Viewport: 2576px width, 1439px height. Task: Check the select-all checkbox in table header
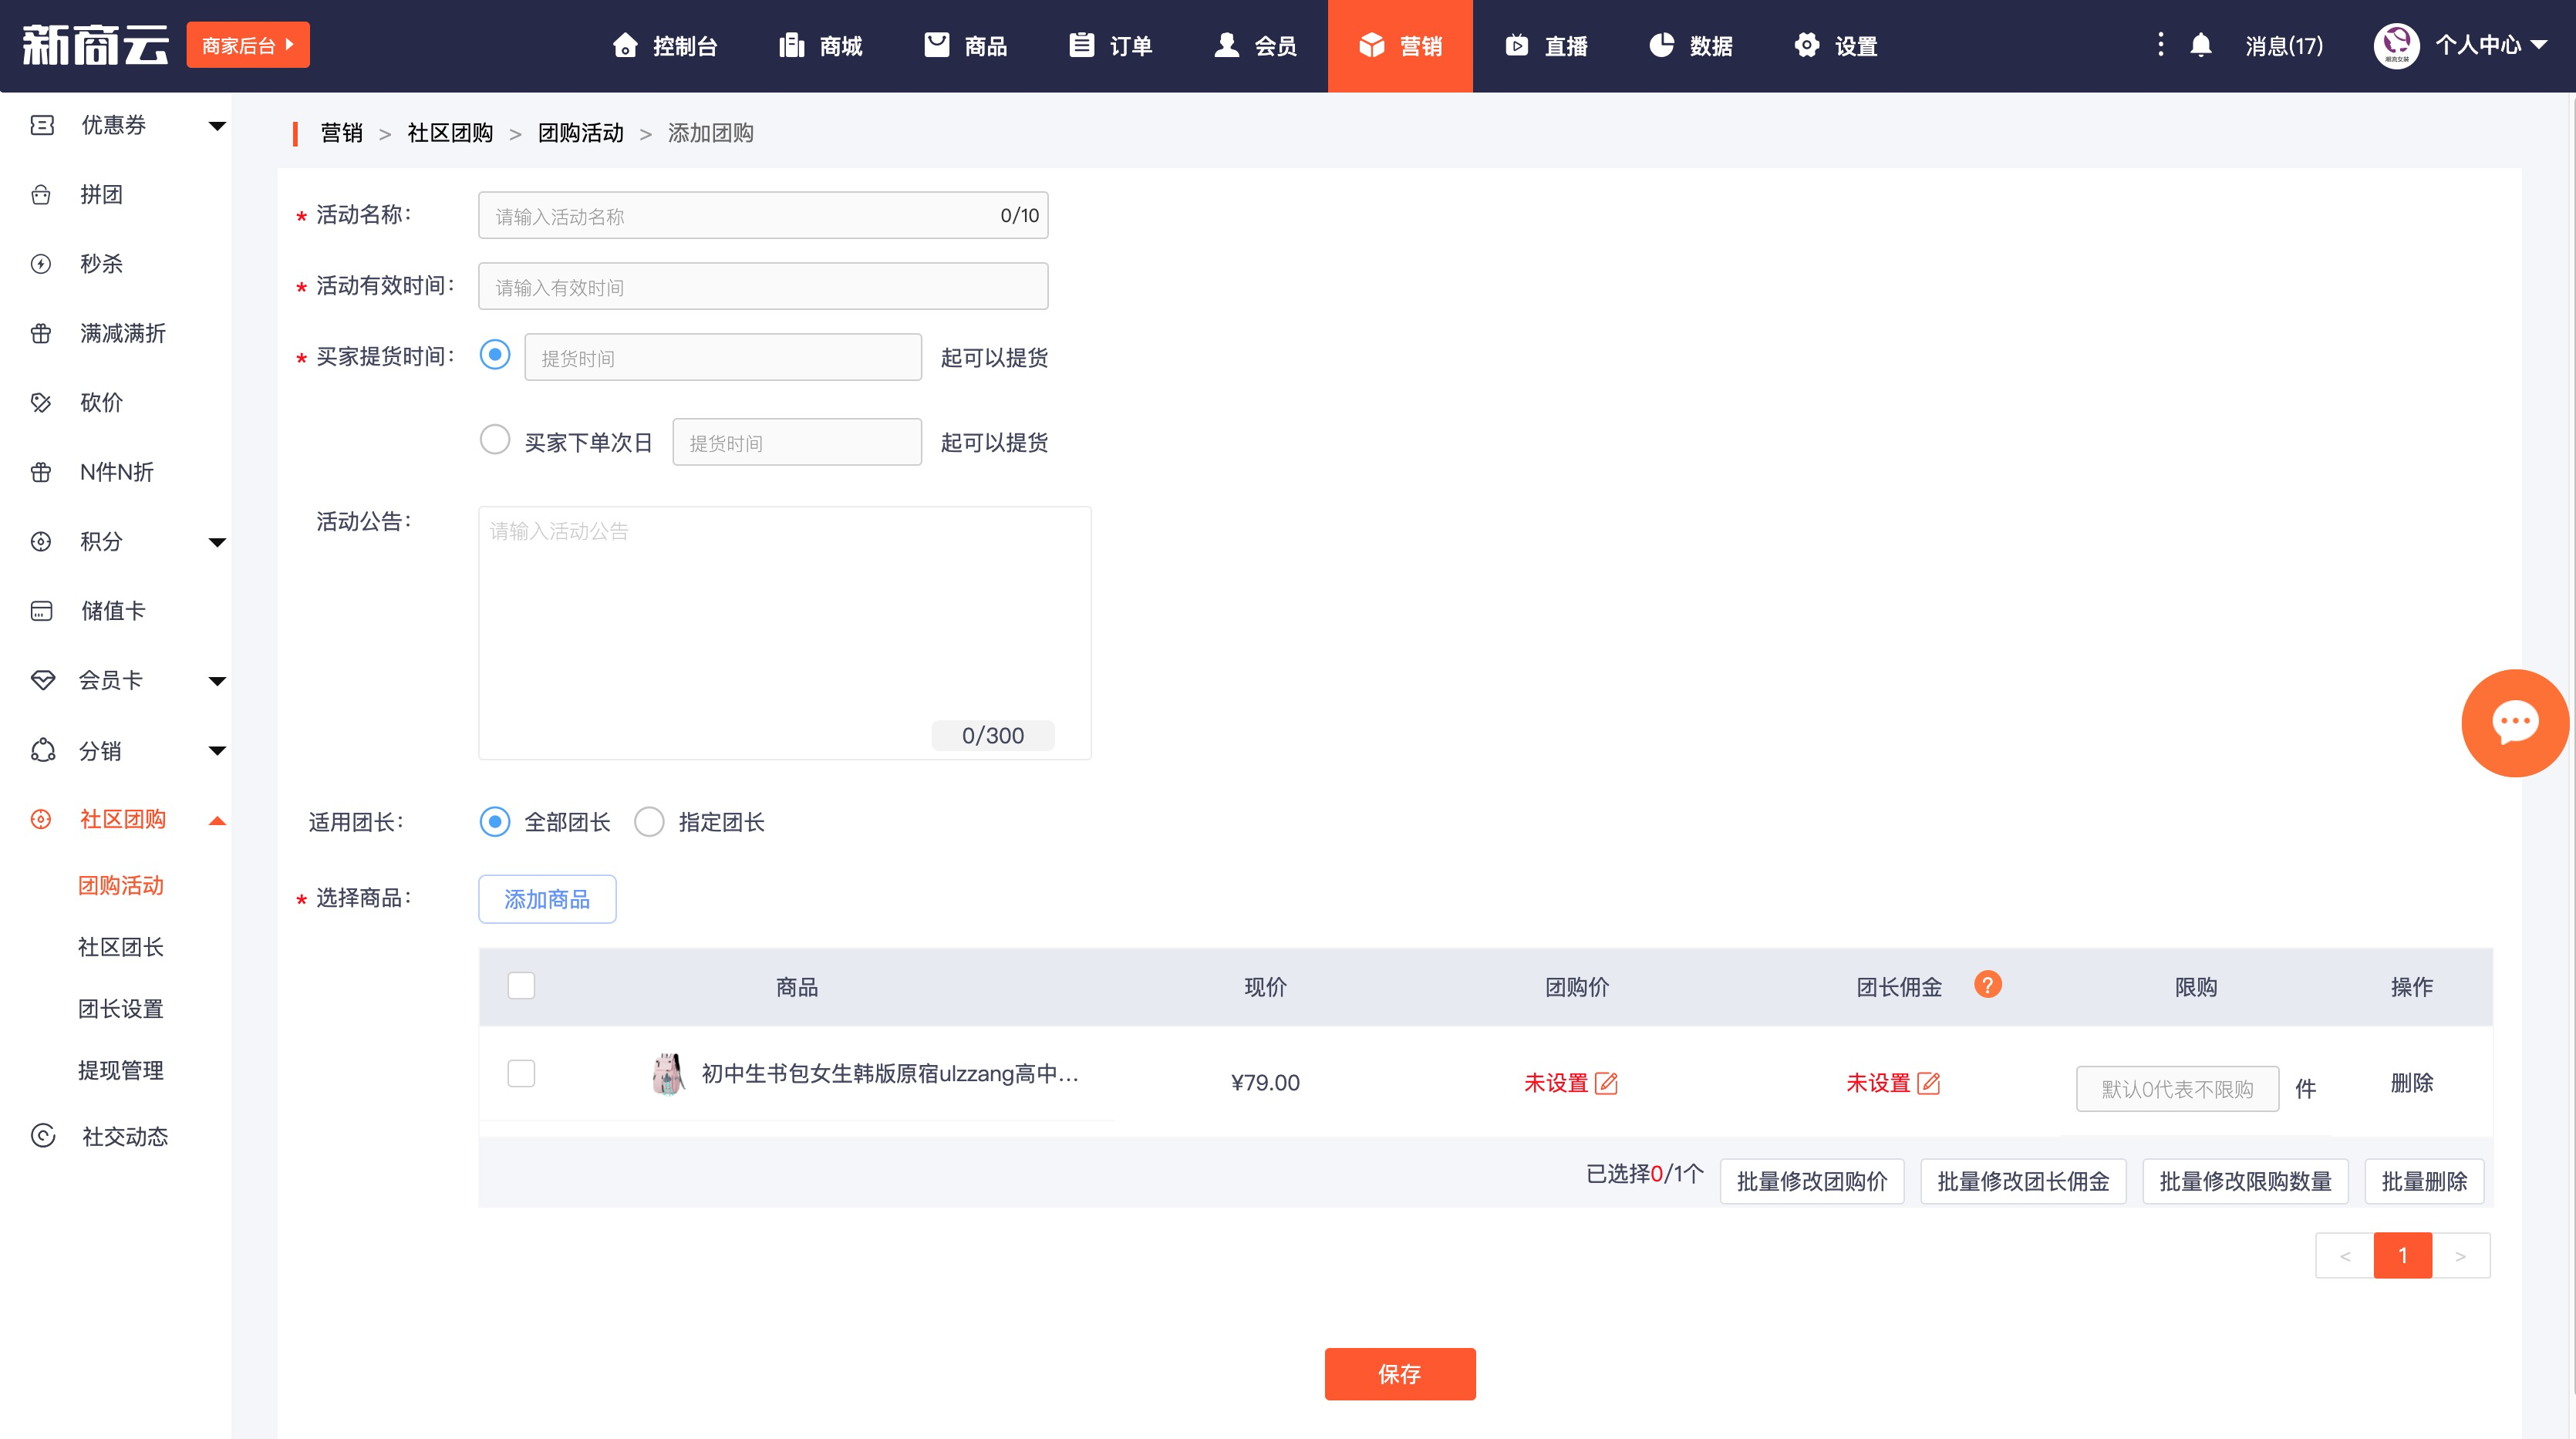(521, 986)
